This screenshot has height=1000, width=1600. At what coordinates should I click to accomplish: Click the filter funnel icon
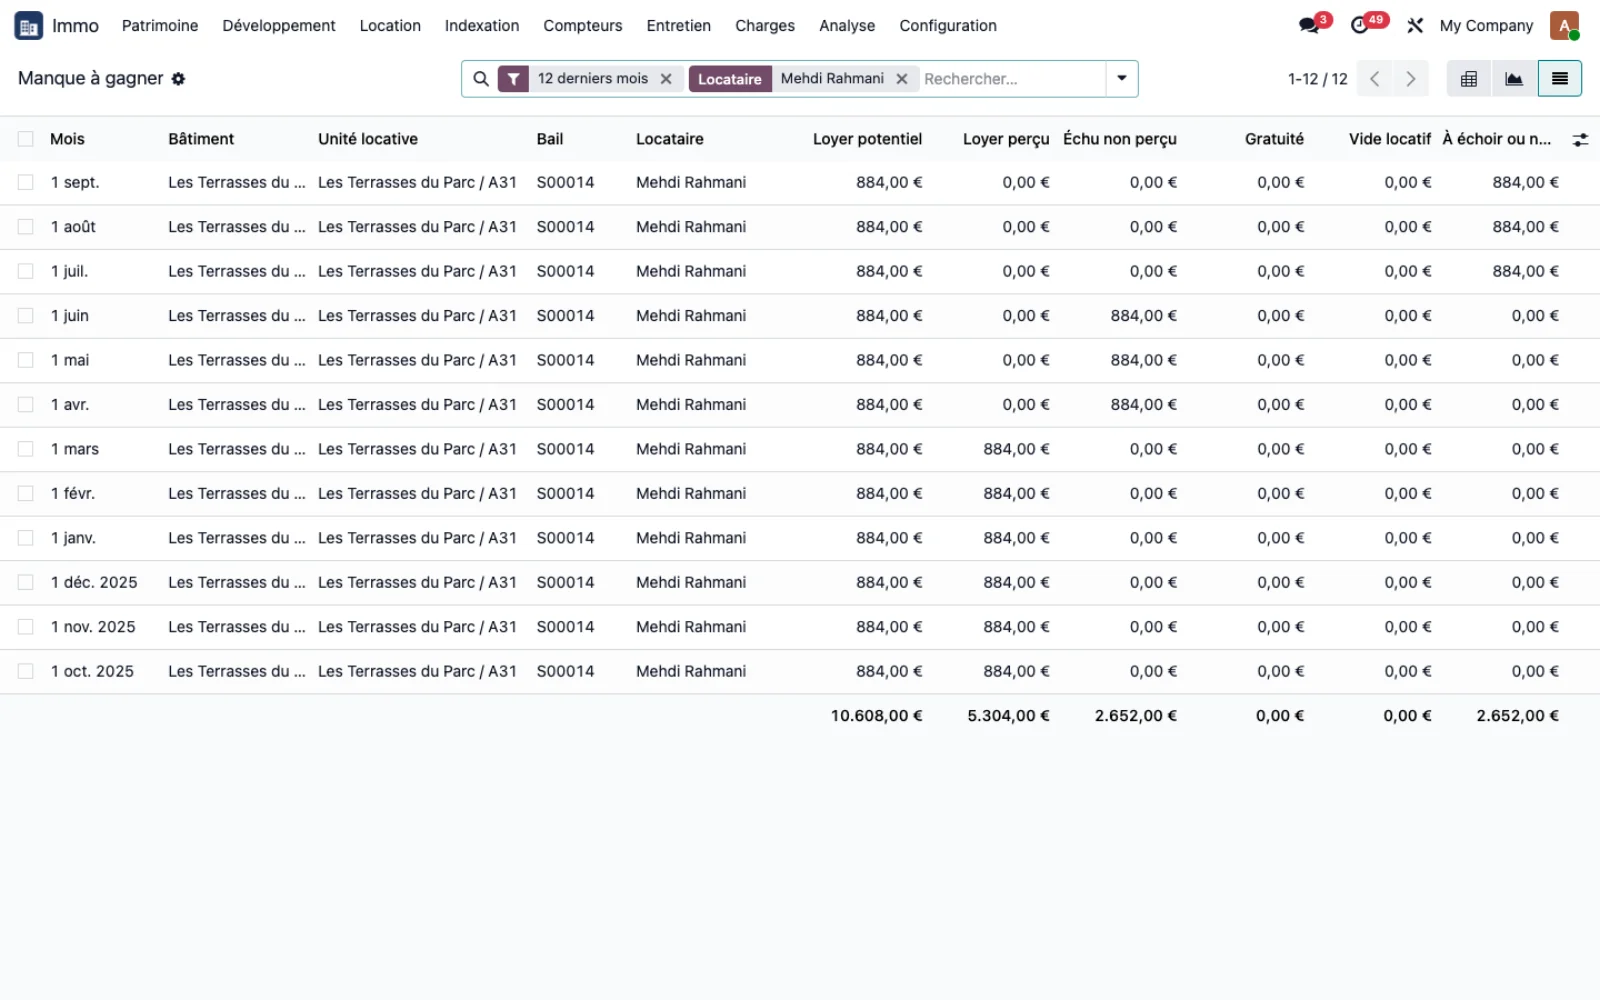(x=513, y=79)
